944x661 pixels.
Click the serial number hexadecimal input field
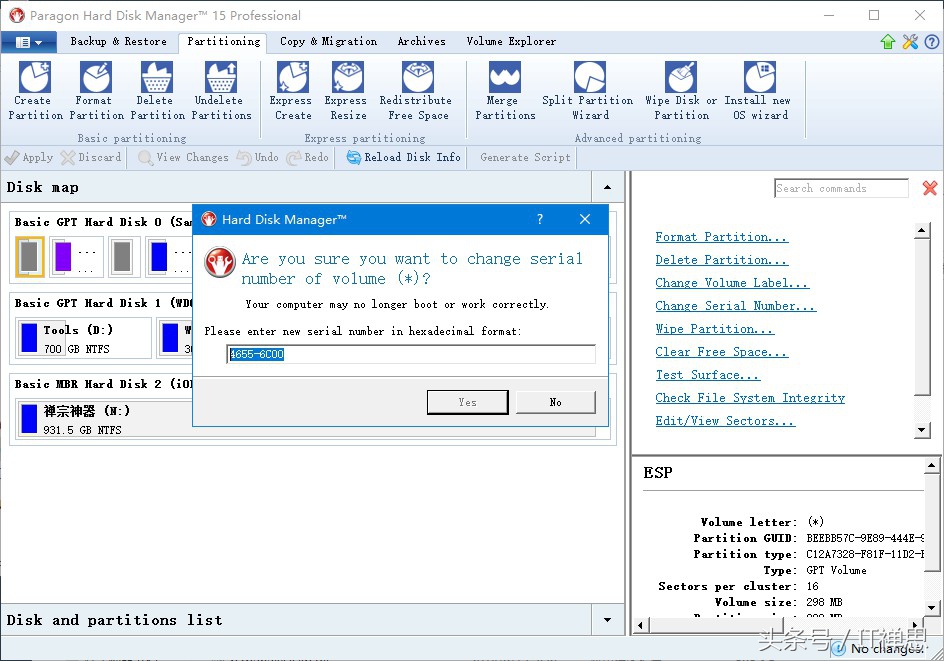(411, 355)
